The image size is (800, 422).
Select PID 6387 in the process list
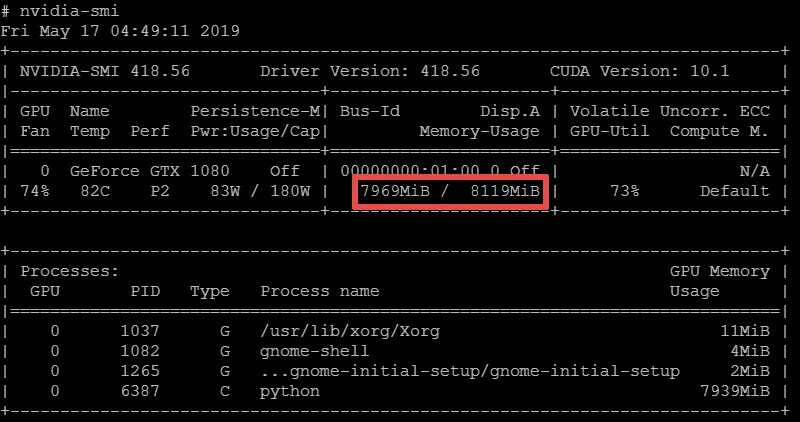pos(140,391)
